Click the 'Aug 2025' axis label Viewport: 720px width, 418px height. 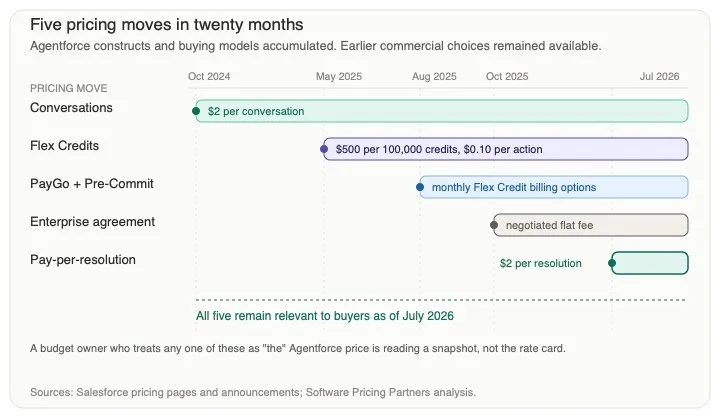434,76
